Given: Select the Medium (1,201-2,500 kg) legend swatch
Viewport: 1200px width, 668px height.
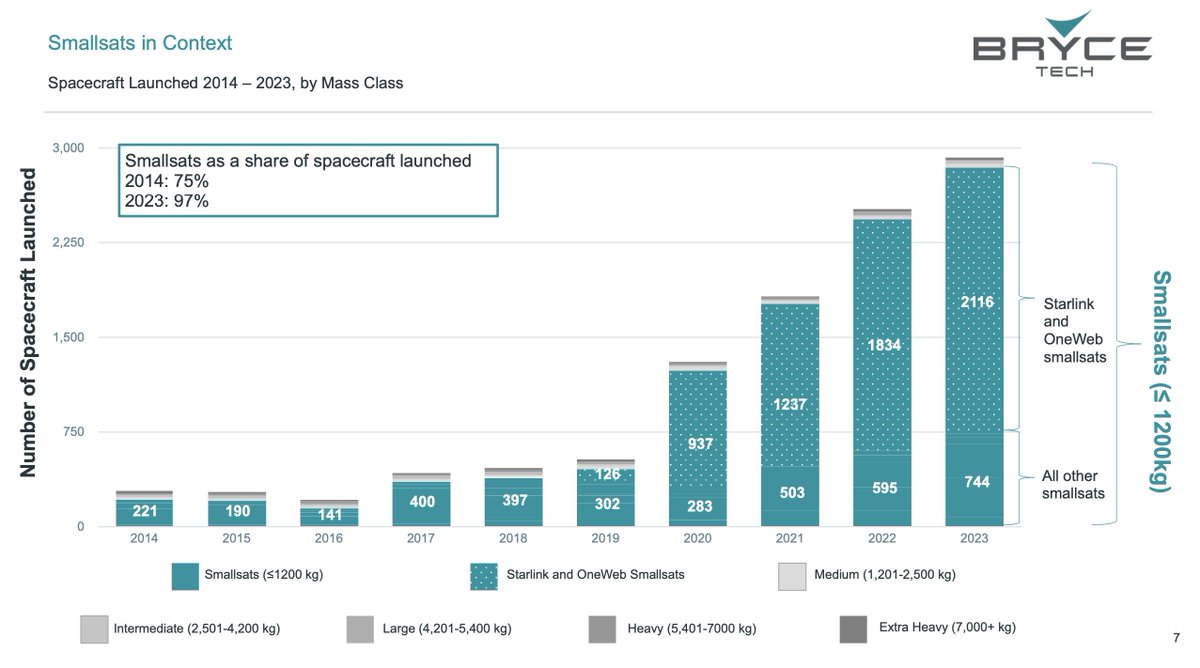Looking at the screenshot, I should pos(791,575).
